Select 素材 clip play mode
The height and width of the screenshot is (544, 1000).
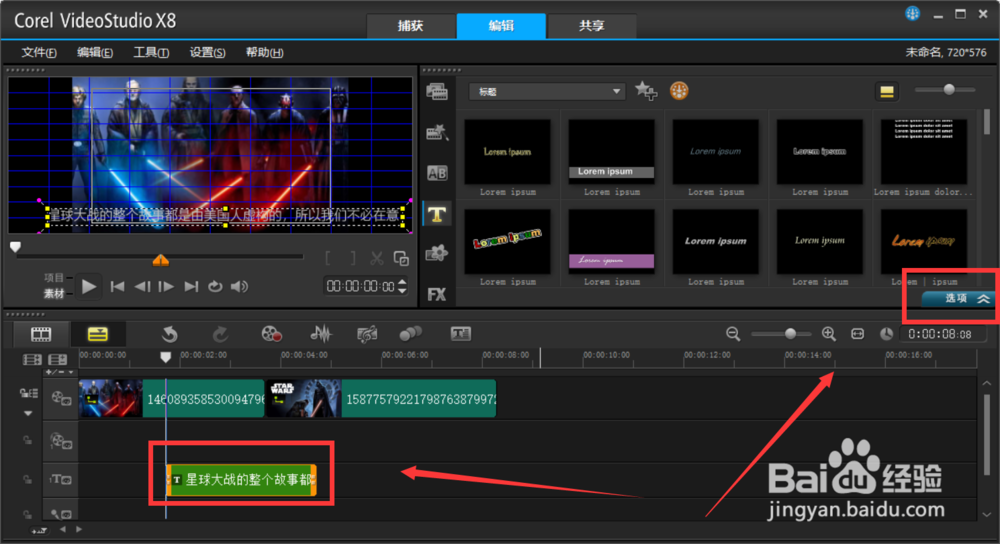click(x=54, y=293)
